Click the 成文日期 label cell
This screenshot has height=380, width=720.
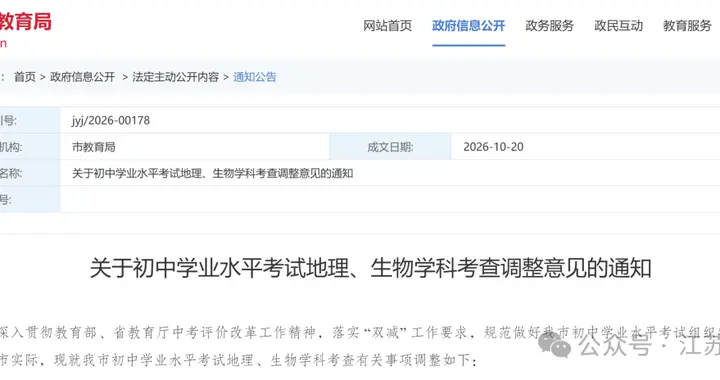tap(390, 147)
